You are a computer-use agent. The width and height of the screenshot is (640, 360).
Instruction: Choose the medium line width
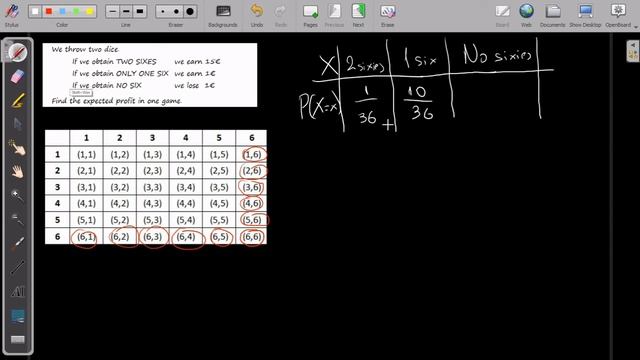tap(126, 11)
